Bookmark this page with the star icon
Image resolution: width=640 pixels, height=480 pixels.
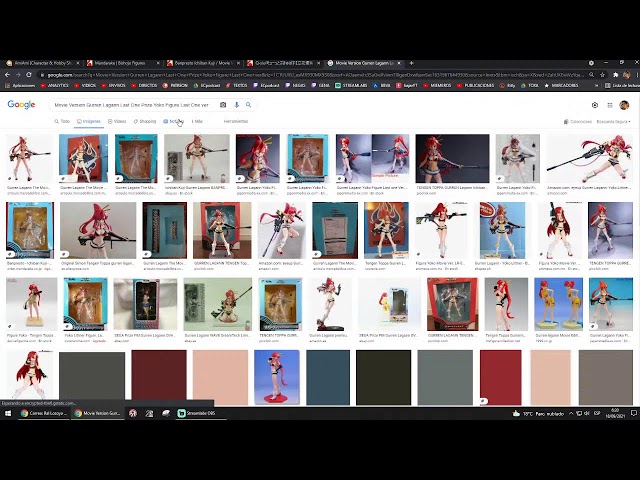(x=602, y=75)
